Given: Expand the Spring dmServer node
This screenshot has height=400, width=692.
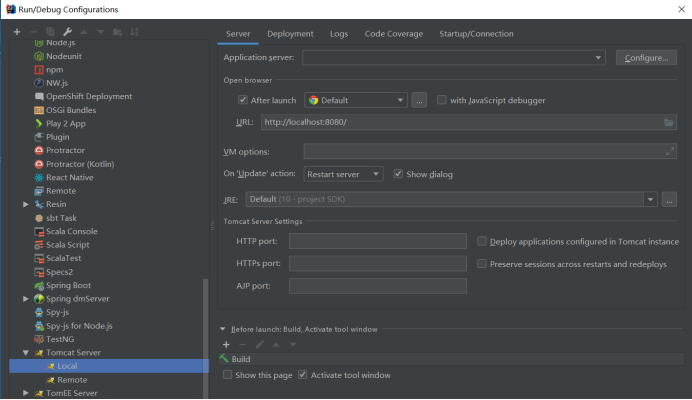Looking at the screenshot, I should [x=26, y=299].
